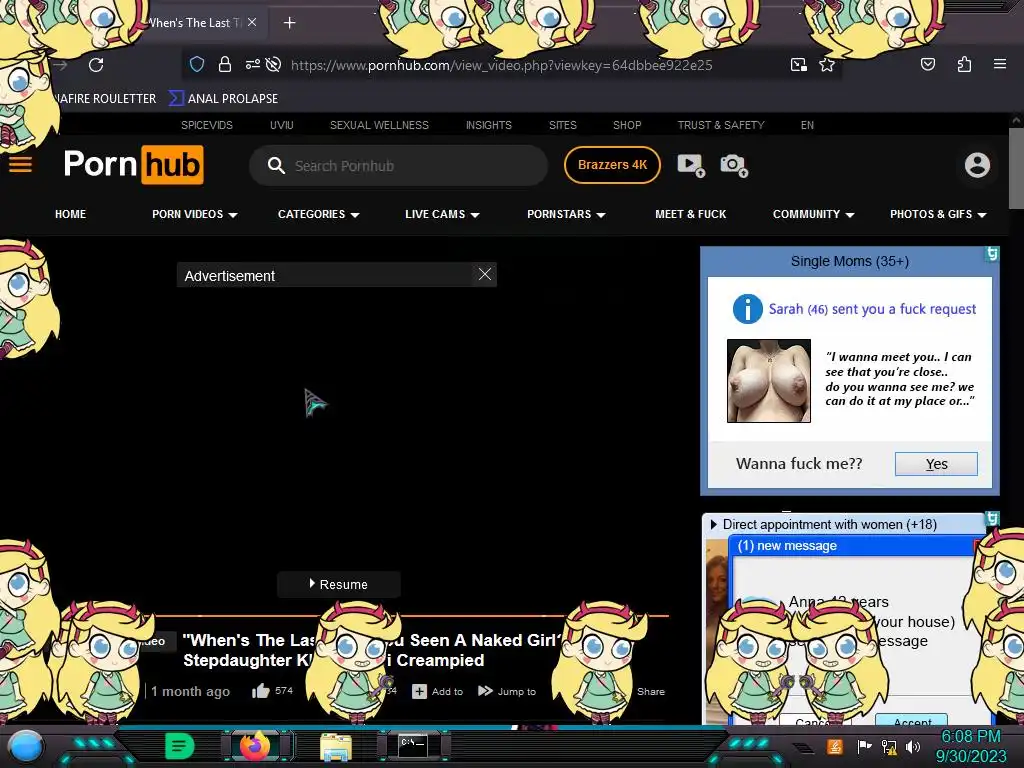Click the upload video icon in the header
1024x768 pixels.
pos(690,165)
